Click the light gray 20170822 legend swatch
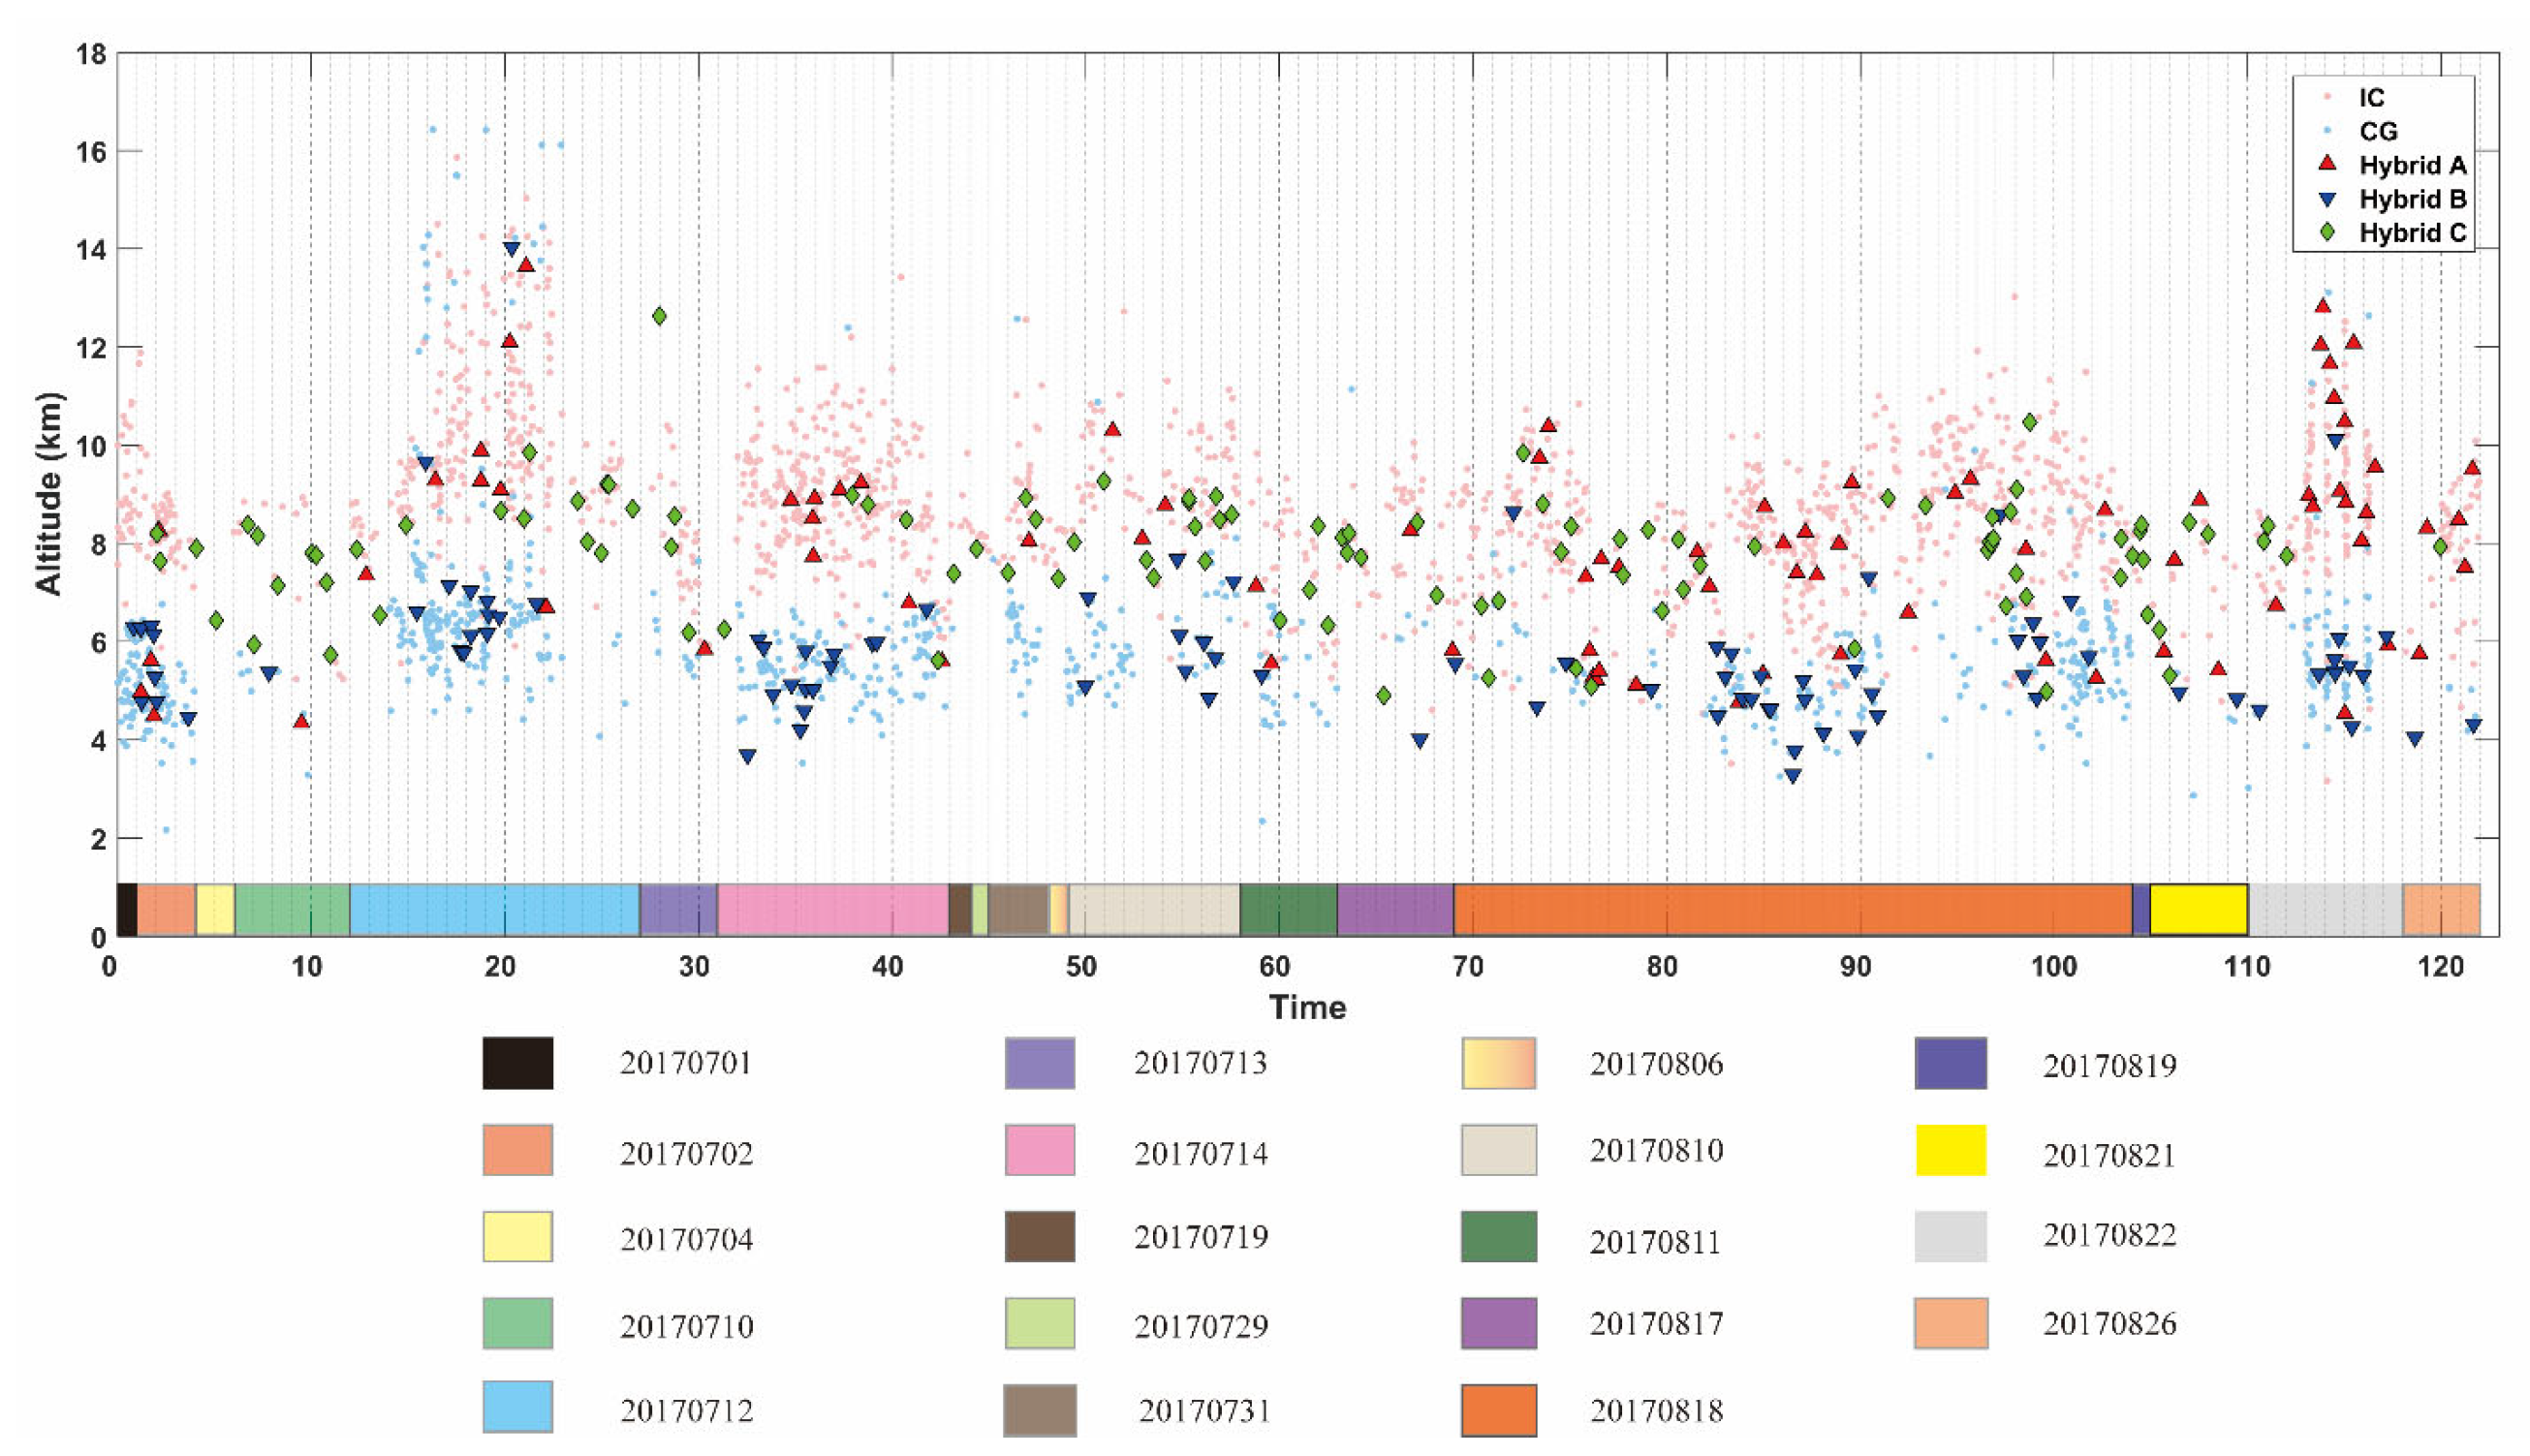Image resolution: width=2530 pixels, height=1456 pixels. pyautogui.click(x=1951, y=1236)
